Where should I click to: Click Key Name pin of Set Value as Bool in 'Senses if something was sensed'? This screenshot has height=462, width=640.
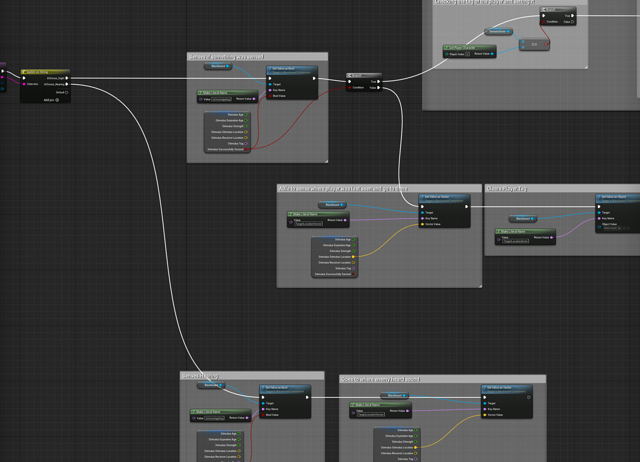[x=270, y=90]
